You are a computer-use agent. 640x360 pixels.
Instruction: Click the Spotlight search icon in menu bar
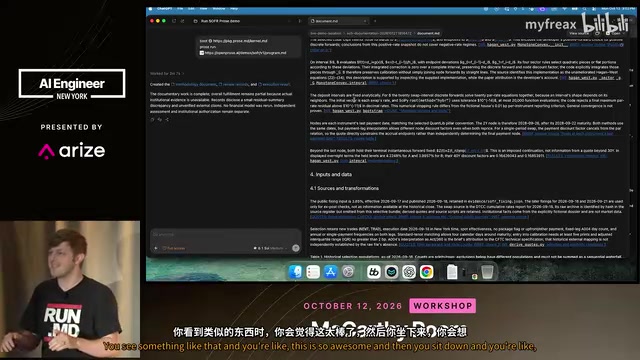coord(584,9)
